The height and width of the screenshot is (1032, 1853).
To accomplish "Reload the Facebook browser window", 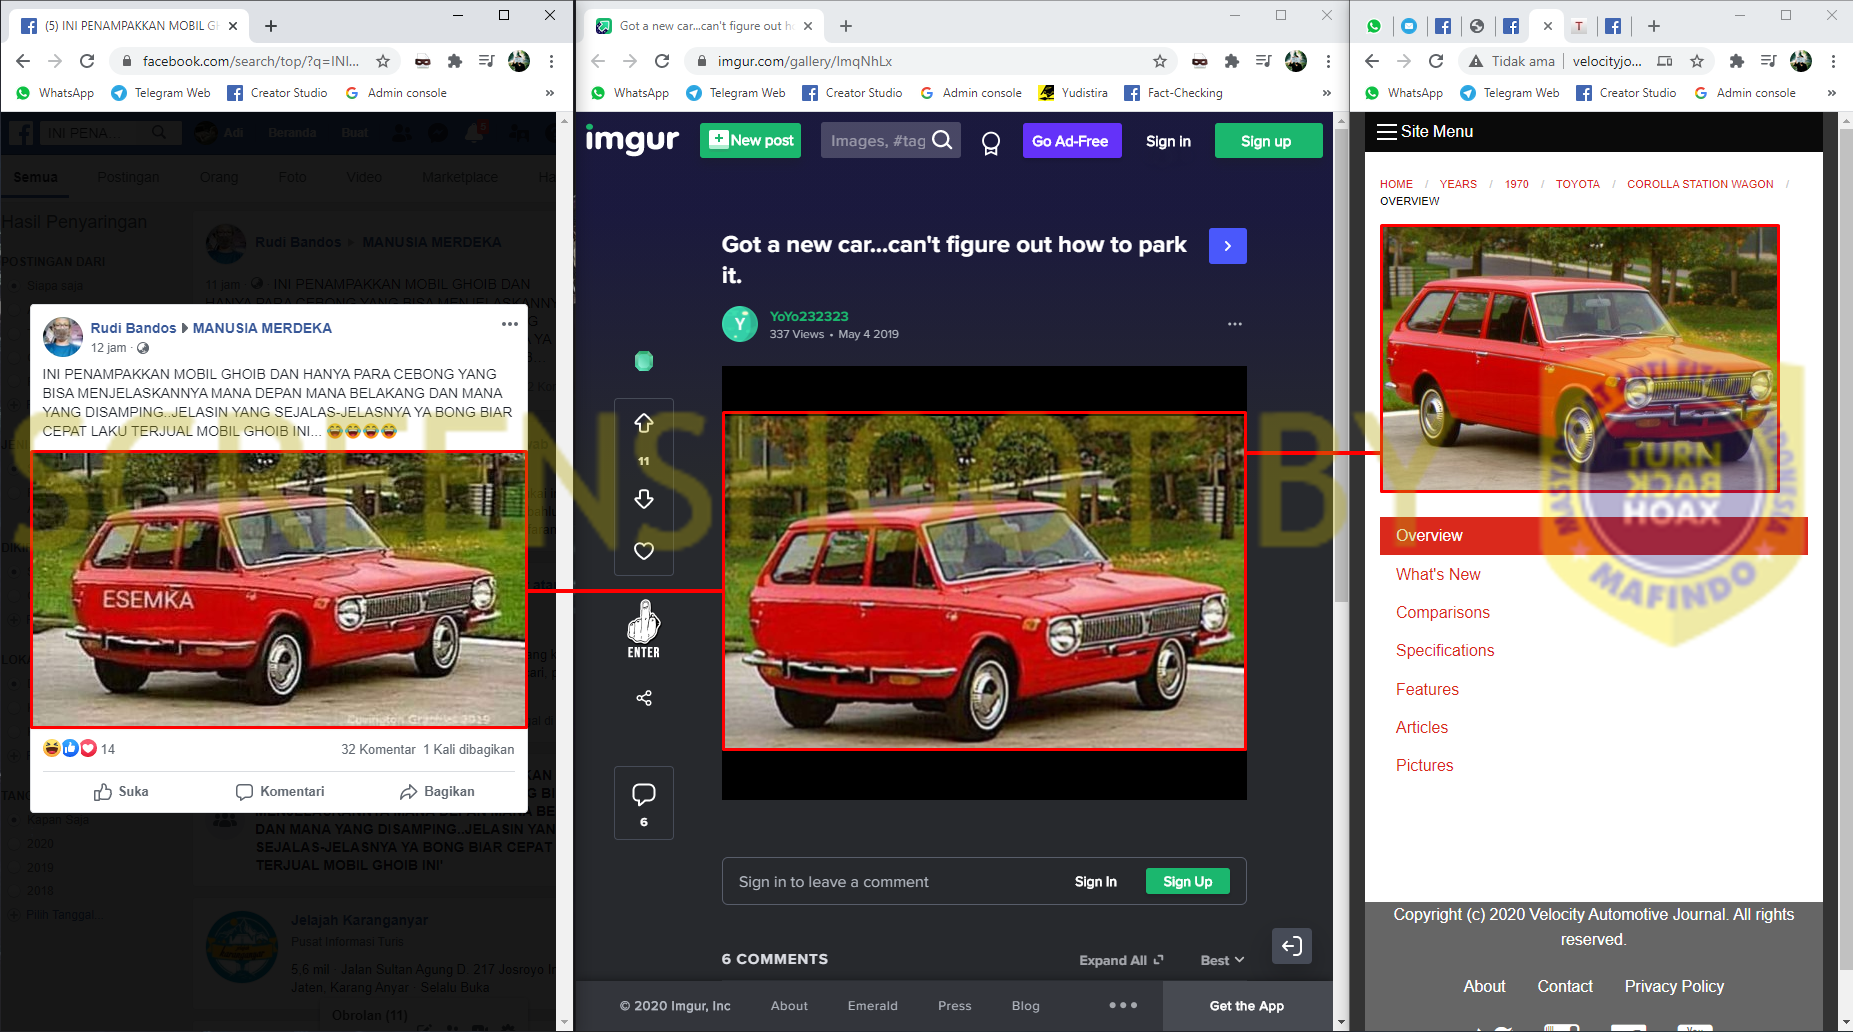I will click(87, 61).
